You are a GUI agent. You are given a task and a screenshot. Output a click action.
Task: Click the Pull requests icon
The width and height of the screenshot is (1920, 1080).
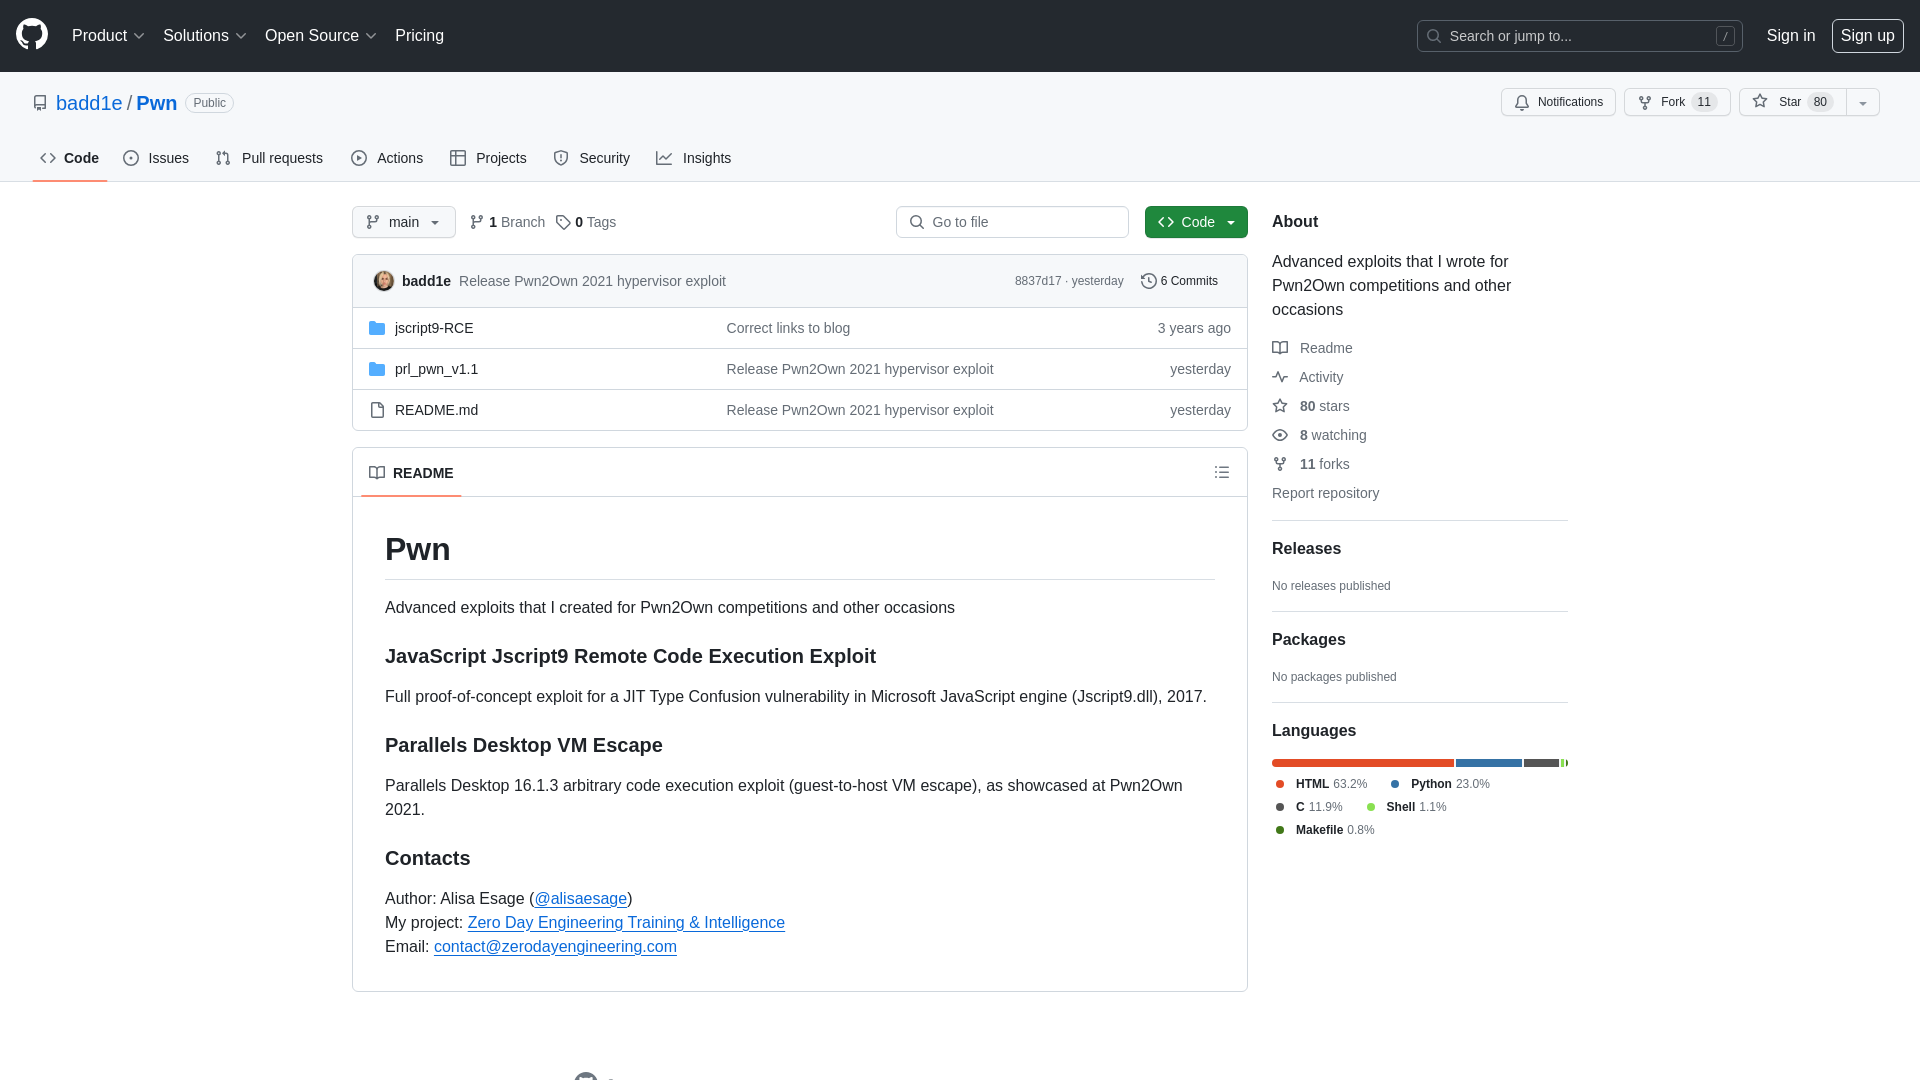pos(223,158)
